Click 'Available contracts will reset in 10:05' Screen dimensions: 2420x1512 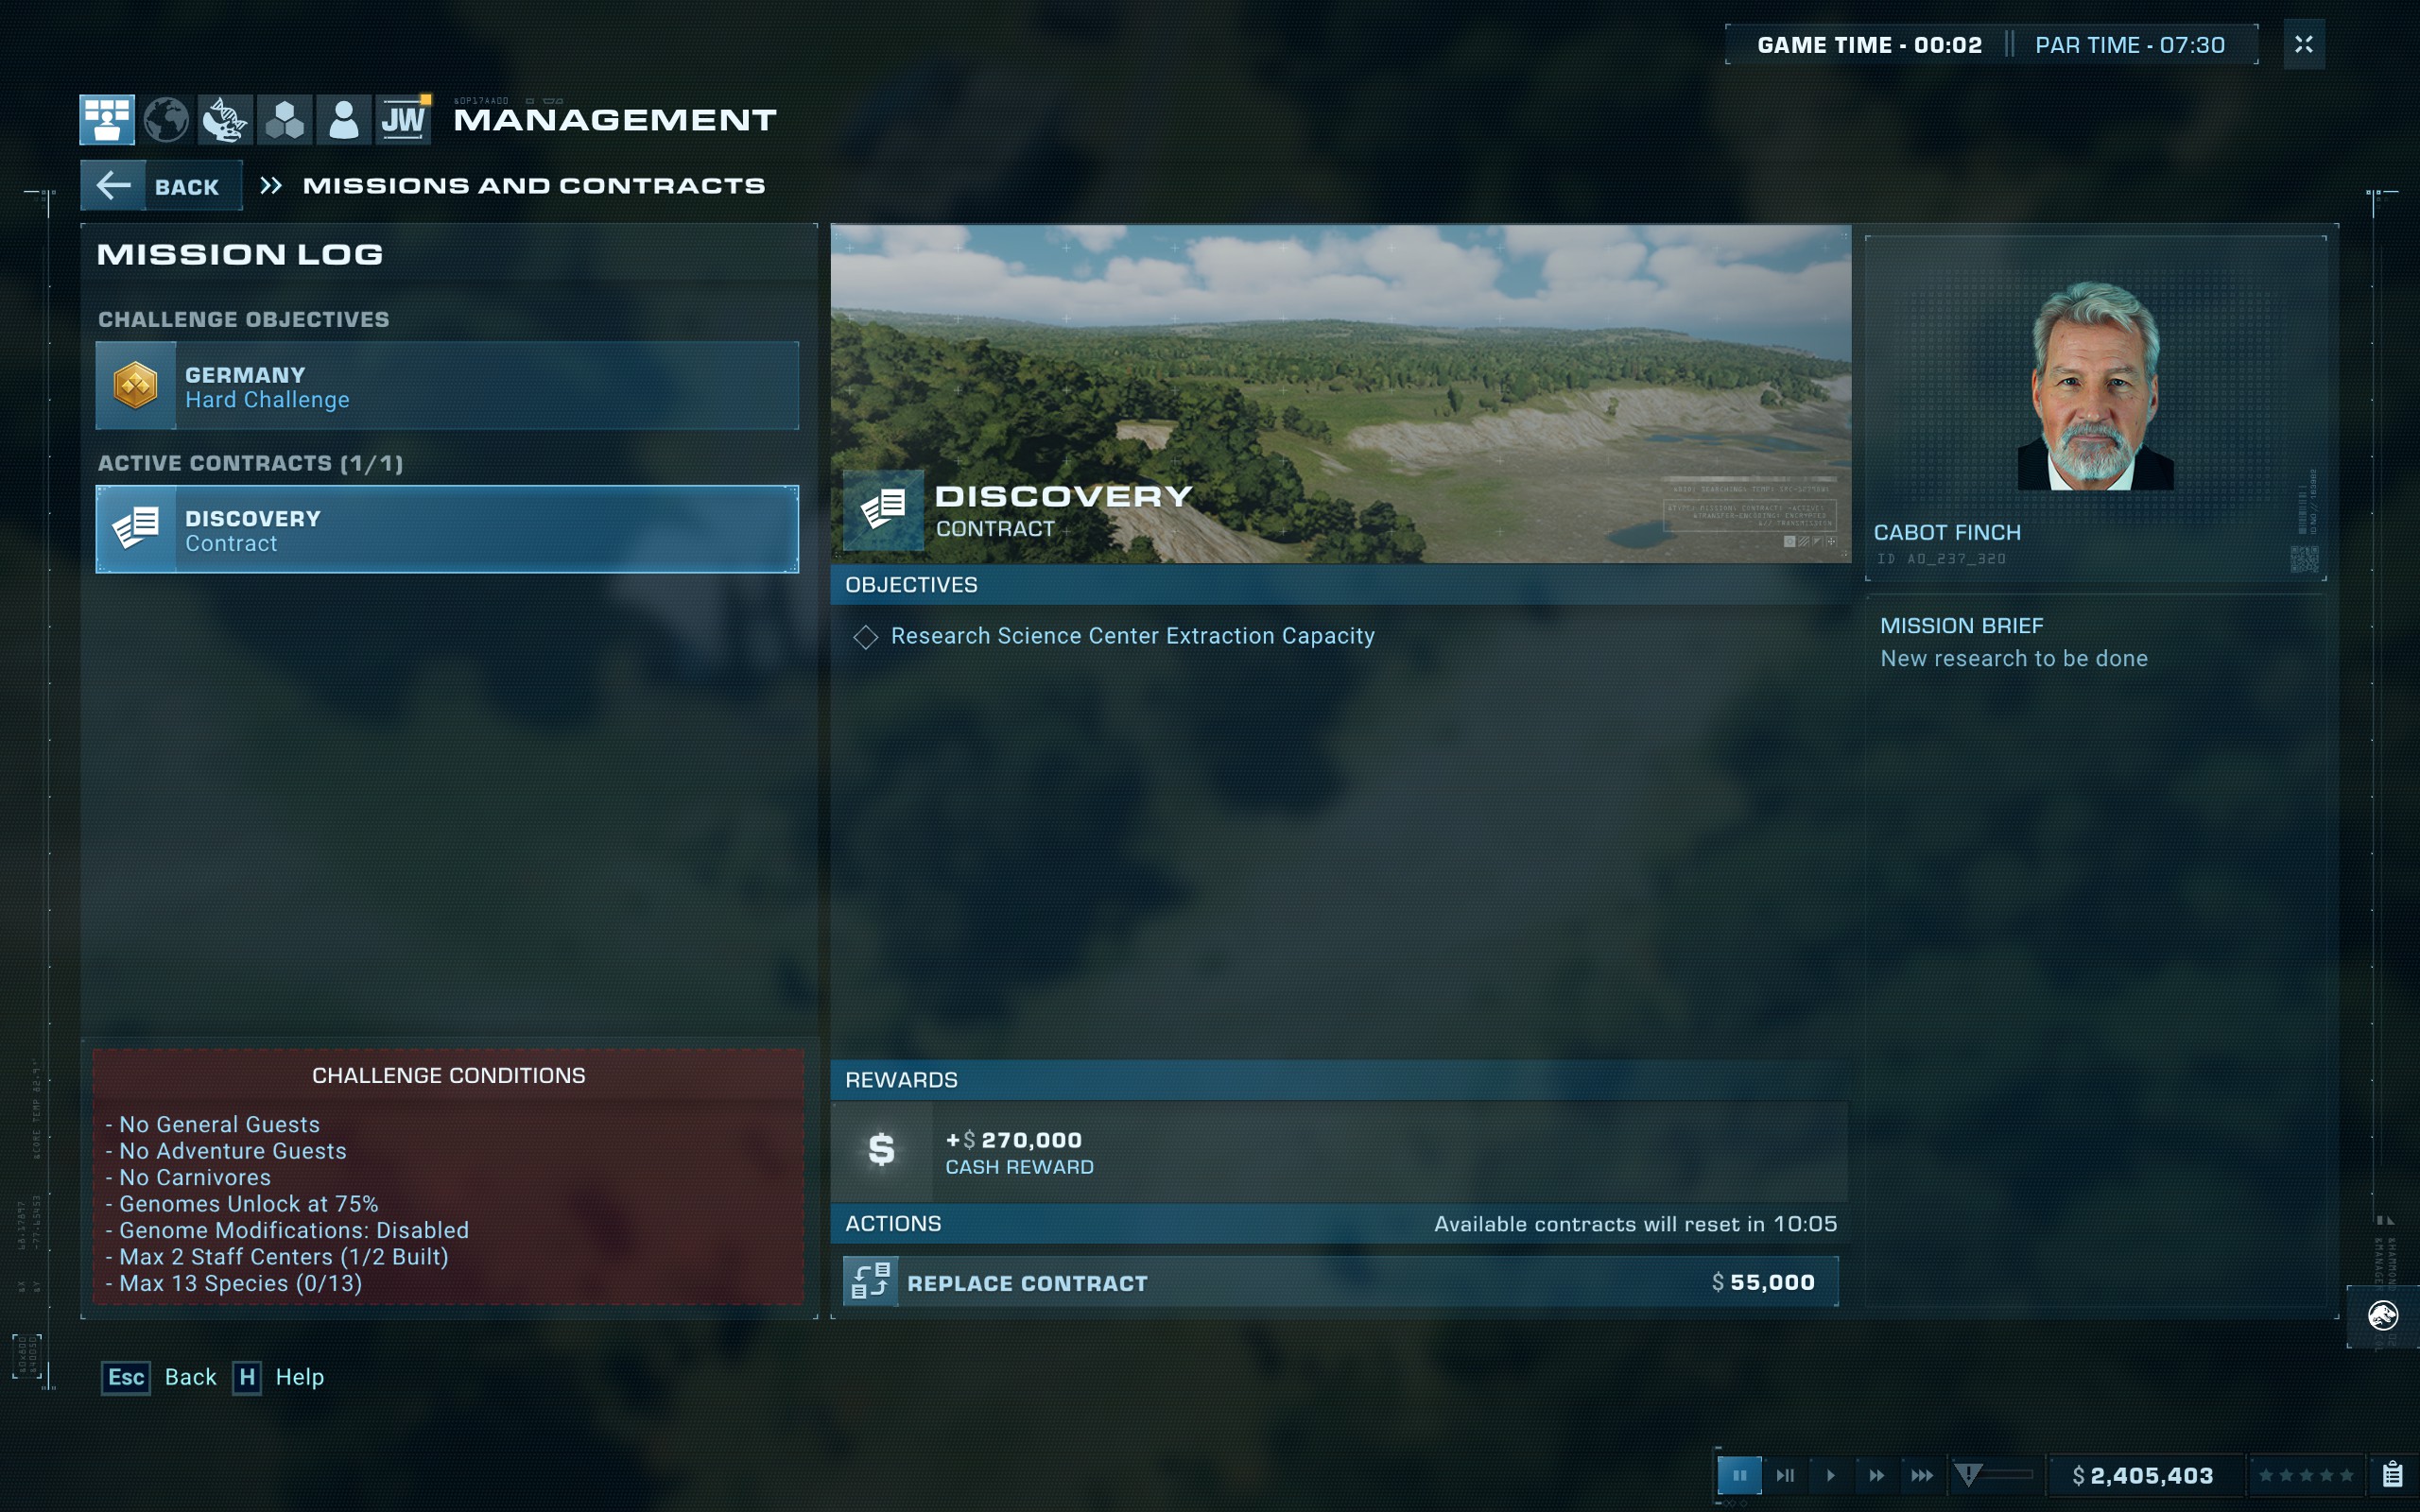click(x=1635, y=1224)
